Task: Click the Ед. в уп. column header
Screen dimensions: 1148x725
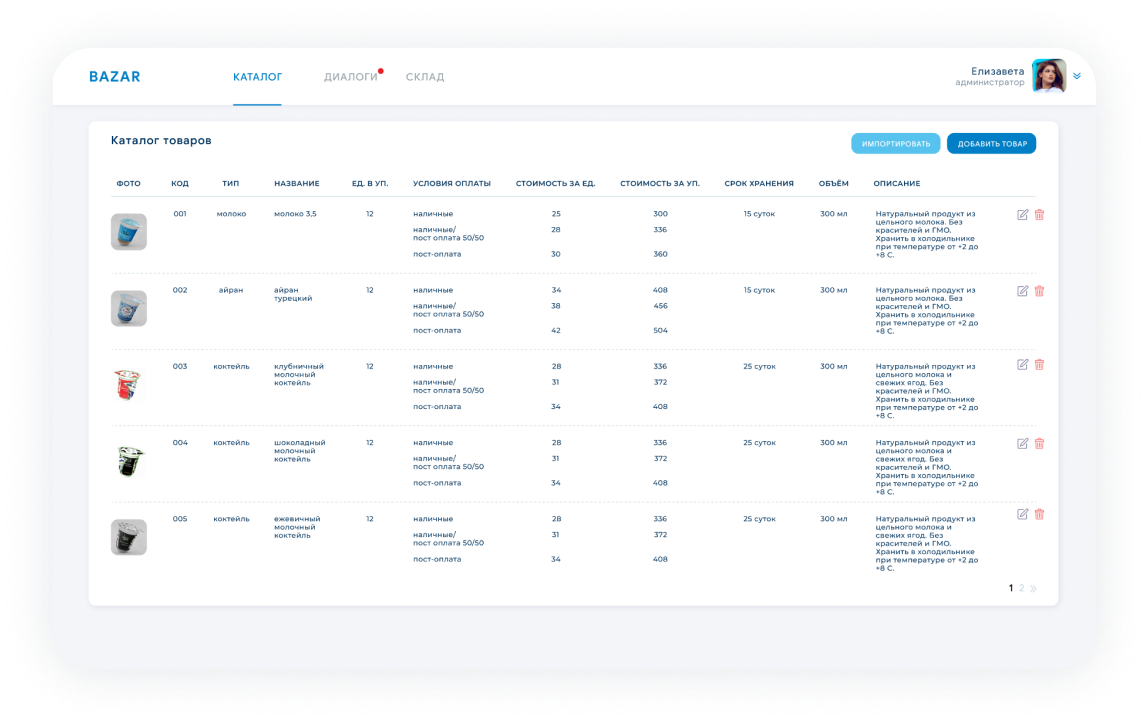Action: coord(370,183)
